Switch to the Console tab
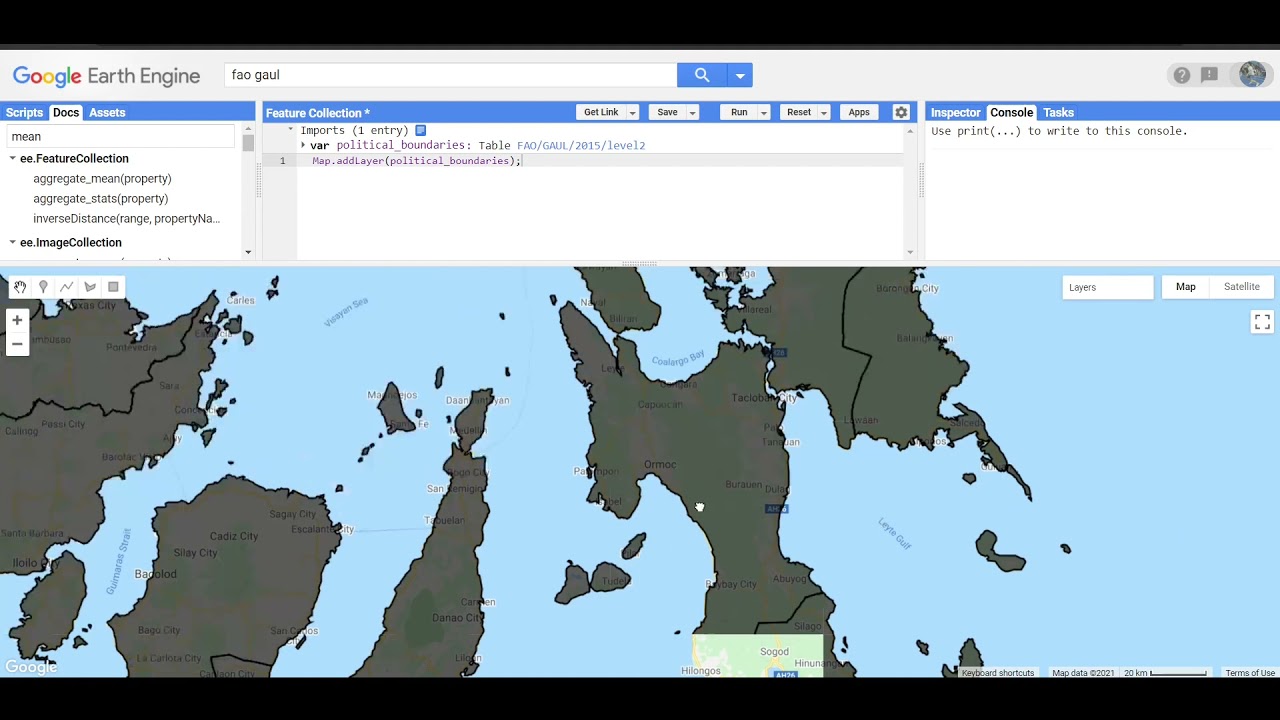This screenshot has height=720, width=1280. point(1012,112)
